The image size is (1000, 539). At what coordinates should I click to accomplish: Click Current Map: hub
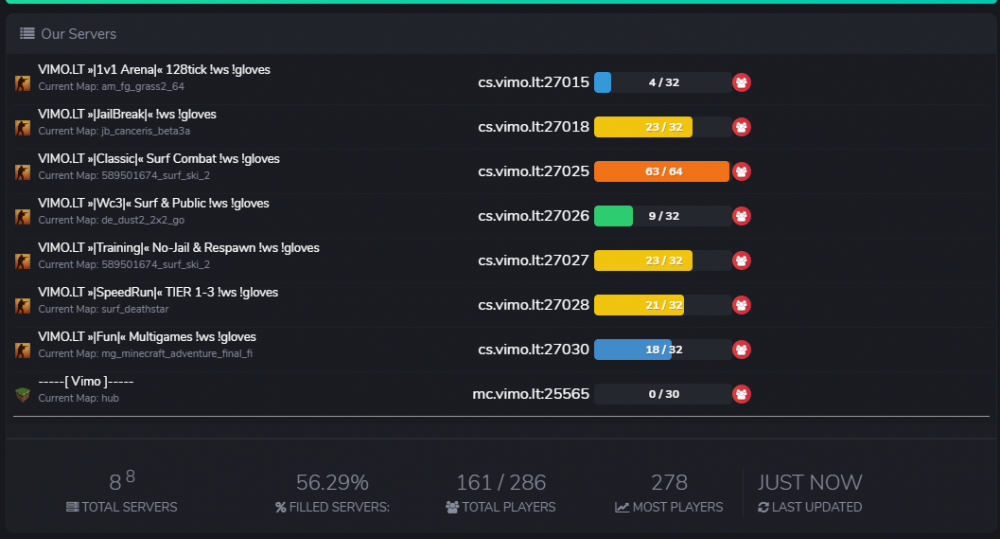[x=78, y=398]
